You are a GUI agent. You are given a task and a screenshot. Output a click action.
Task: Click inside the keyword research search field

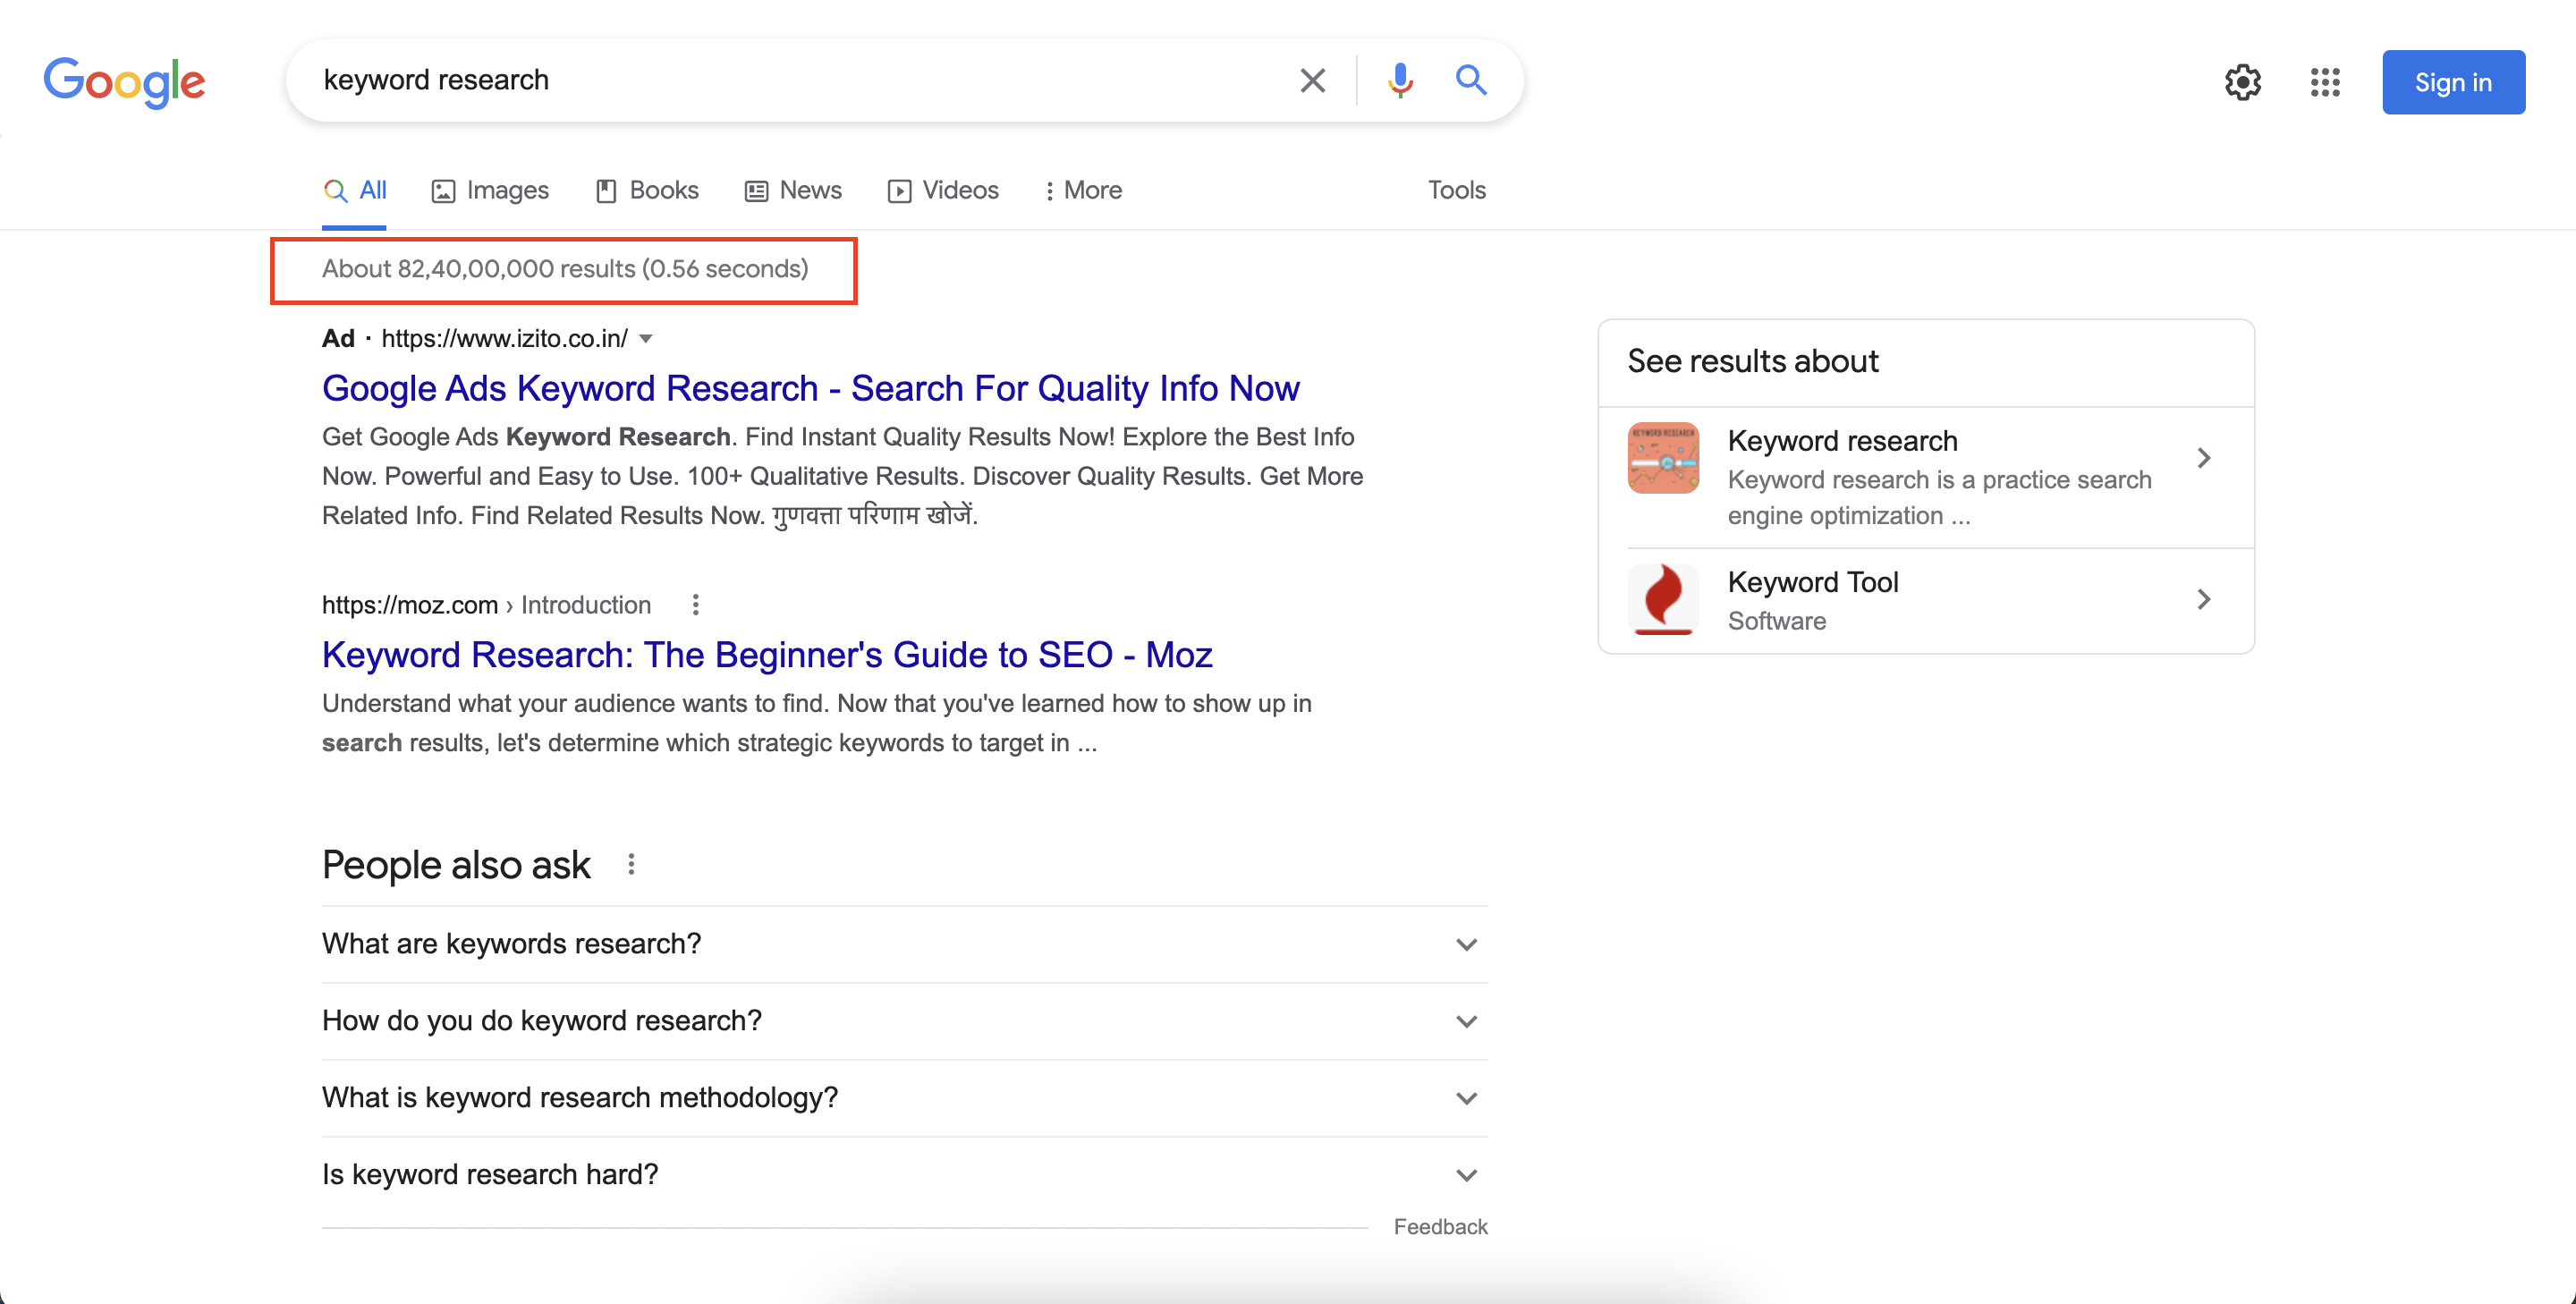(800, 80)
